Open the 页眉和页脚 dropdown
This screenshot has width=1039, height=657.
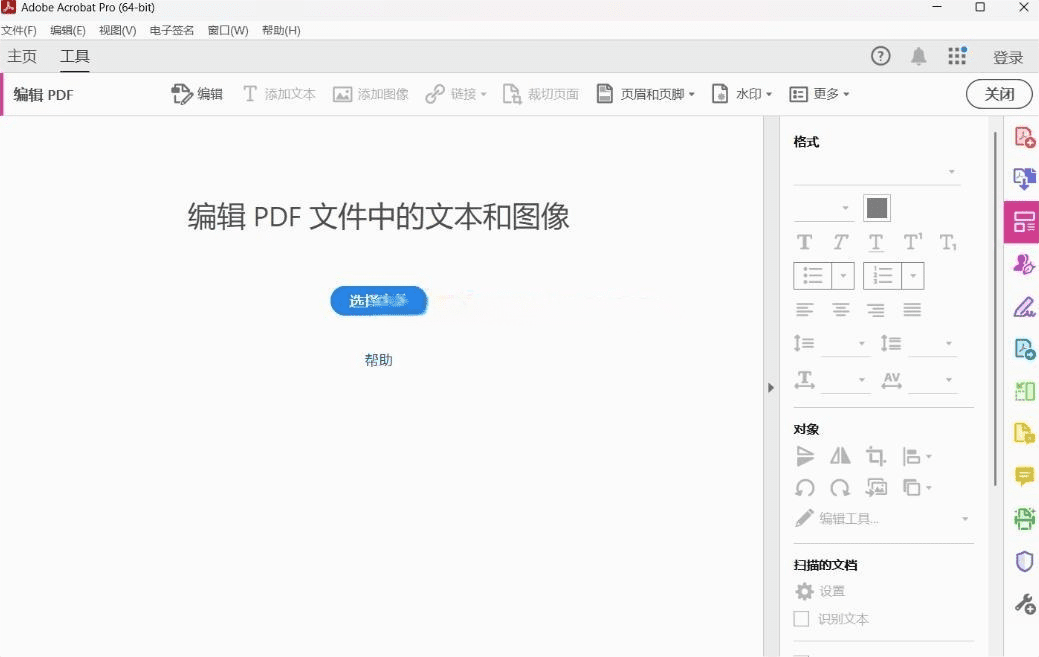pyautogui.click(x=645, y=94)
